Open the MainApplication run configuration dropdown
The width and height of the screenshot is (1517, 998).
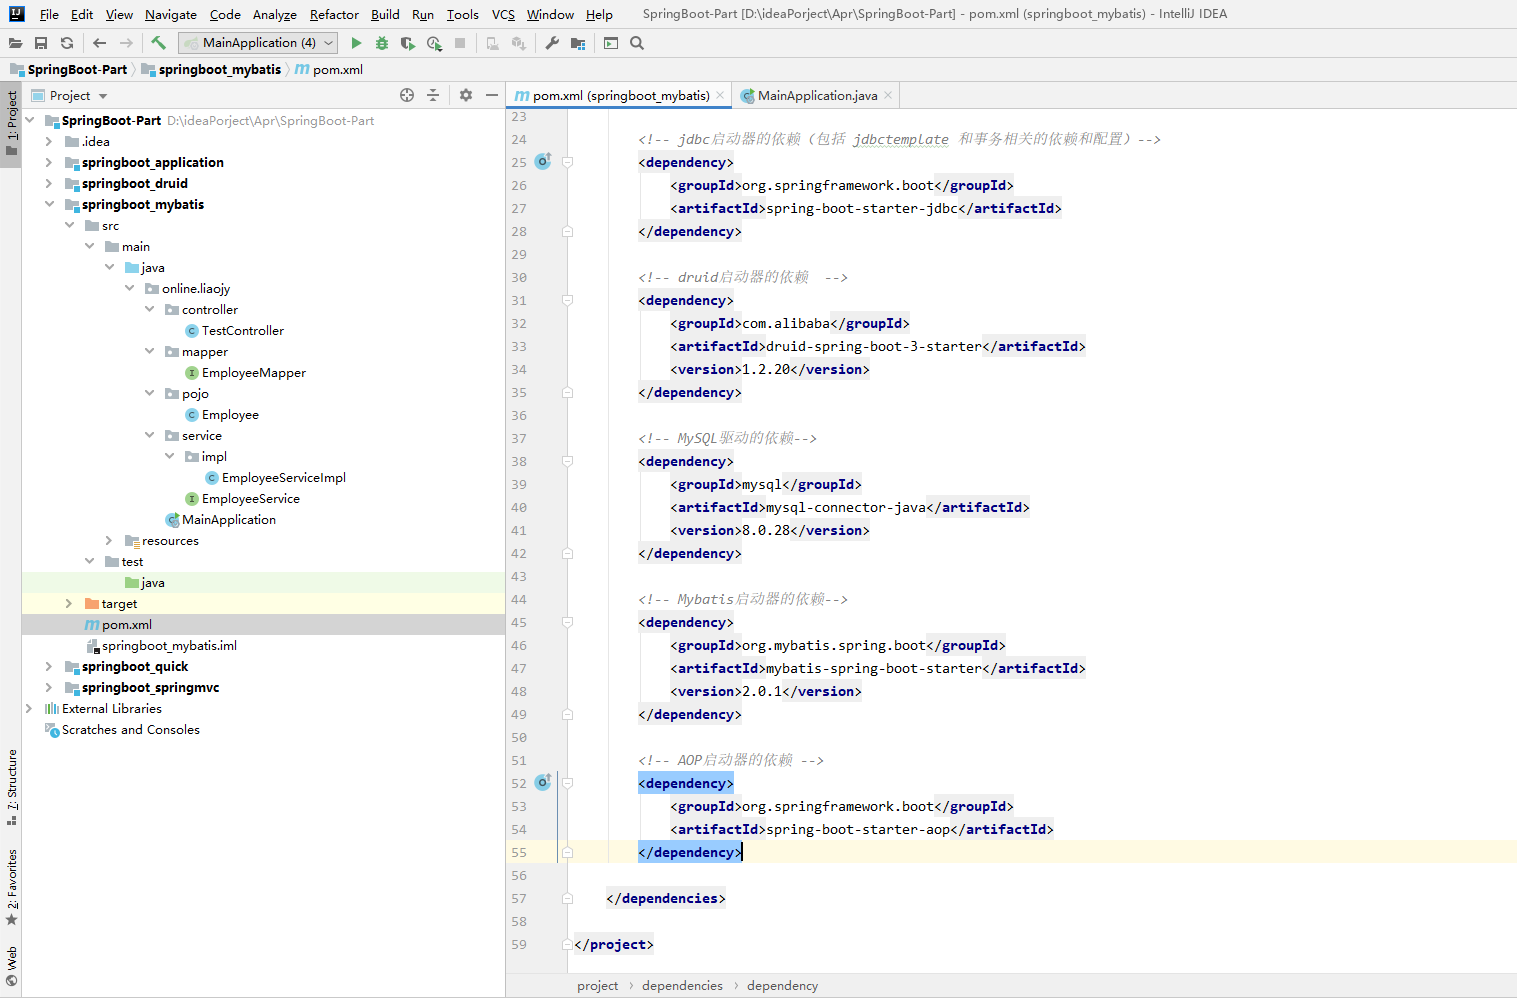[258, 43]
